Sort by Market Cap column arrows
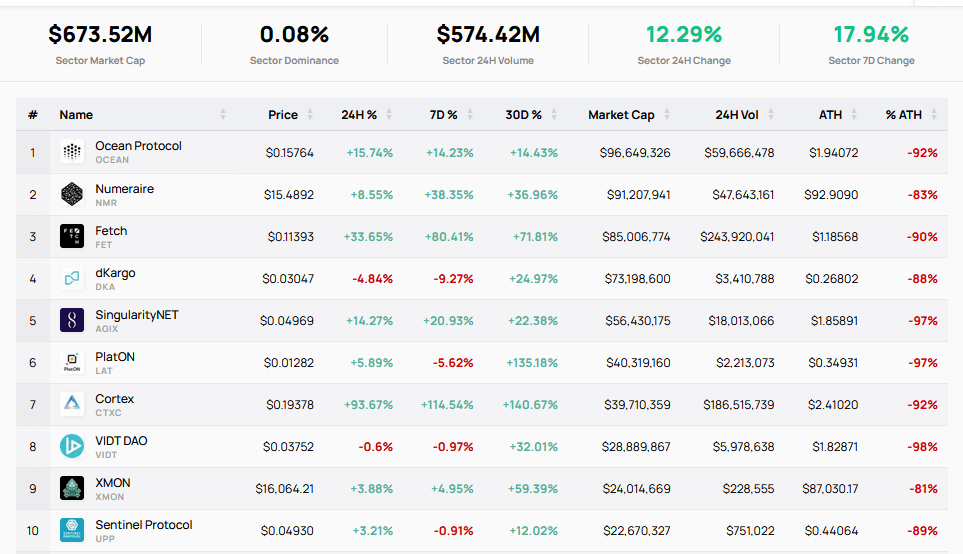 pyautogui.click(x=667, y=114)
